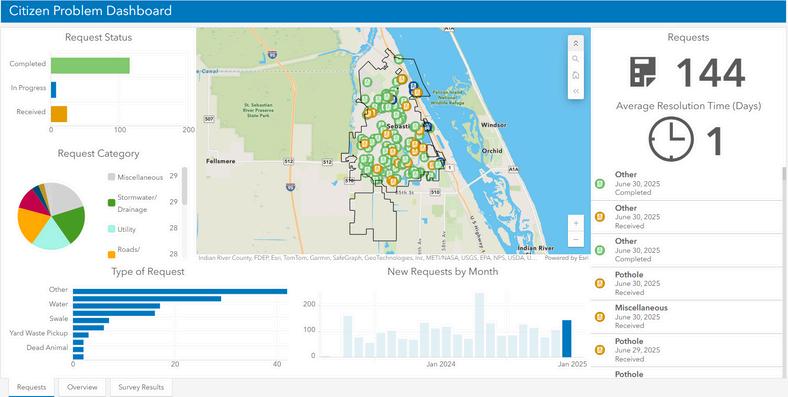
Task: Select the Water bar in Type of Request
Action: pyautogui.click(x=117, y=306)
